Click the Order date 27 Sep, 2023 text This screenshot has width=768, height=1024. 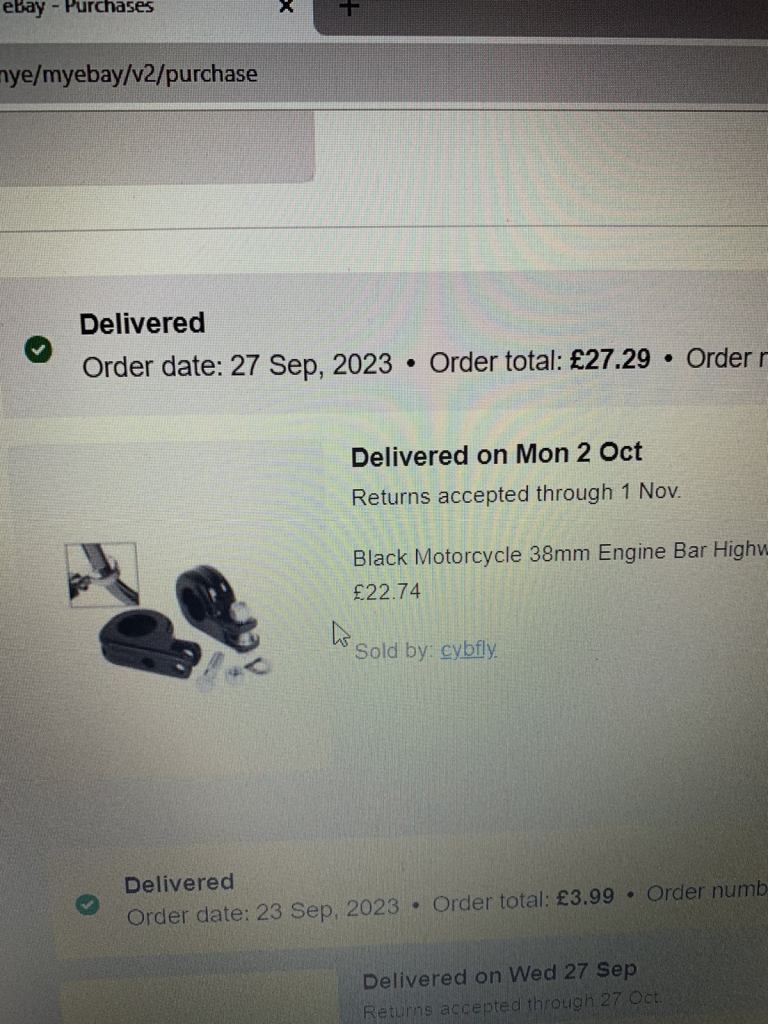pos(237,365)
